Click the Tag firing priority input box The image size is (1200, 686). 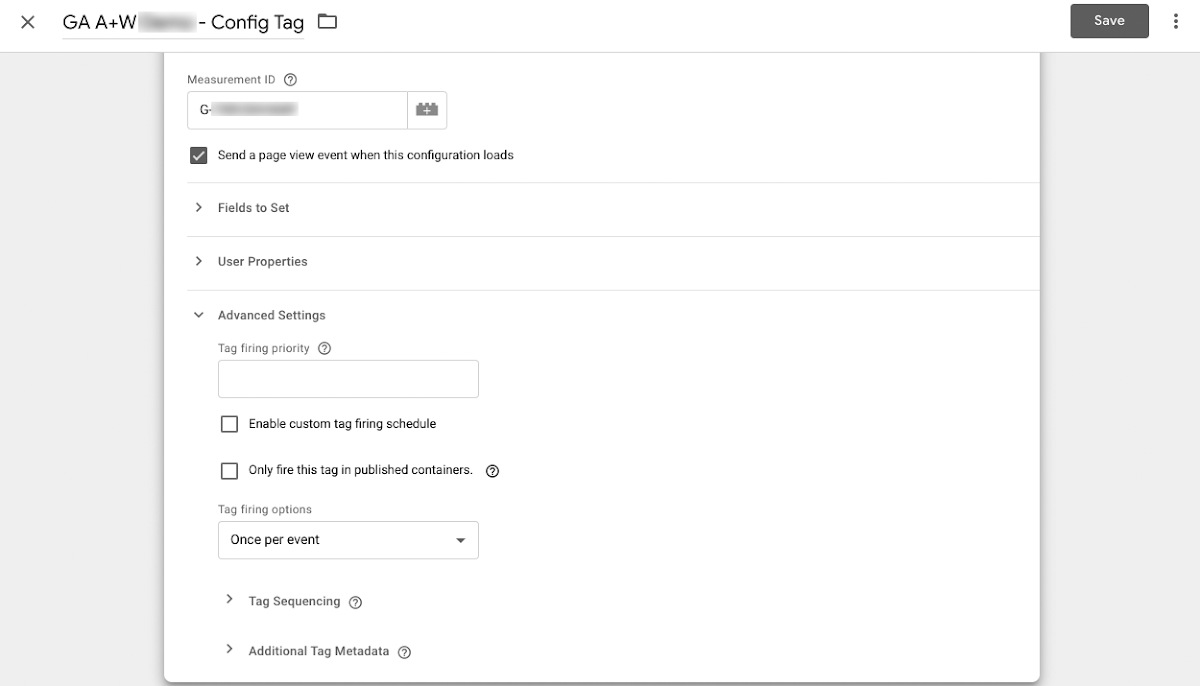pyautogui.click(x=348, y=380)
